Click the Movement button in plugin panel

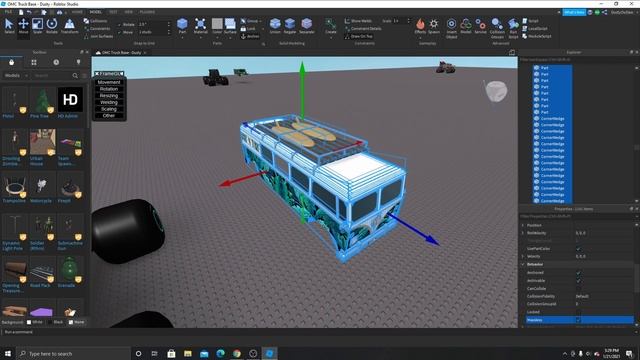[109, 82]
